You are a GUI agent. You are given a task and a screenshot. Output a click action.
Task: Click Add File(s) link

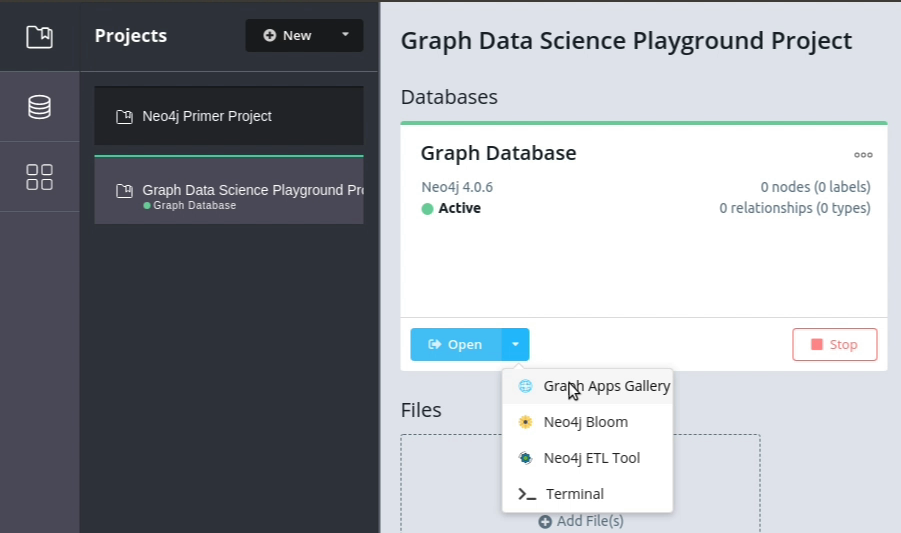coord(581,521)
